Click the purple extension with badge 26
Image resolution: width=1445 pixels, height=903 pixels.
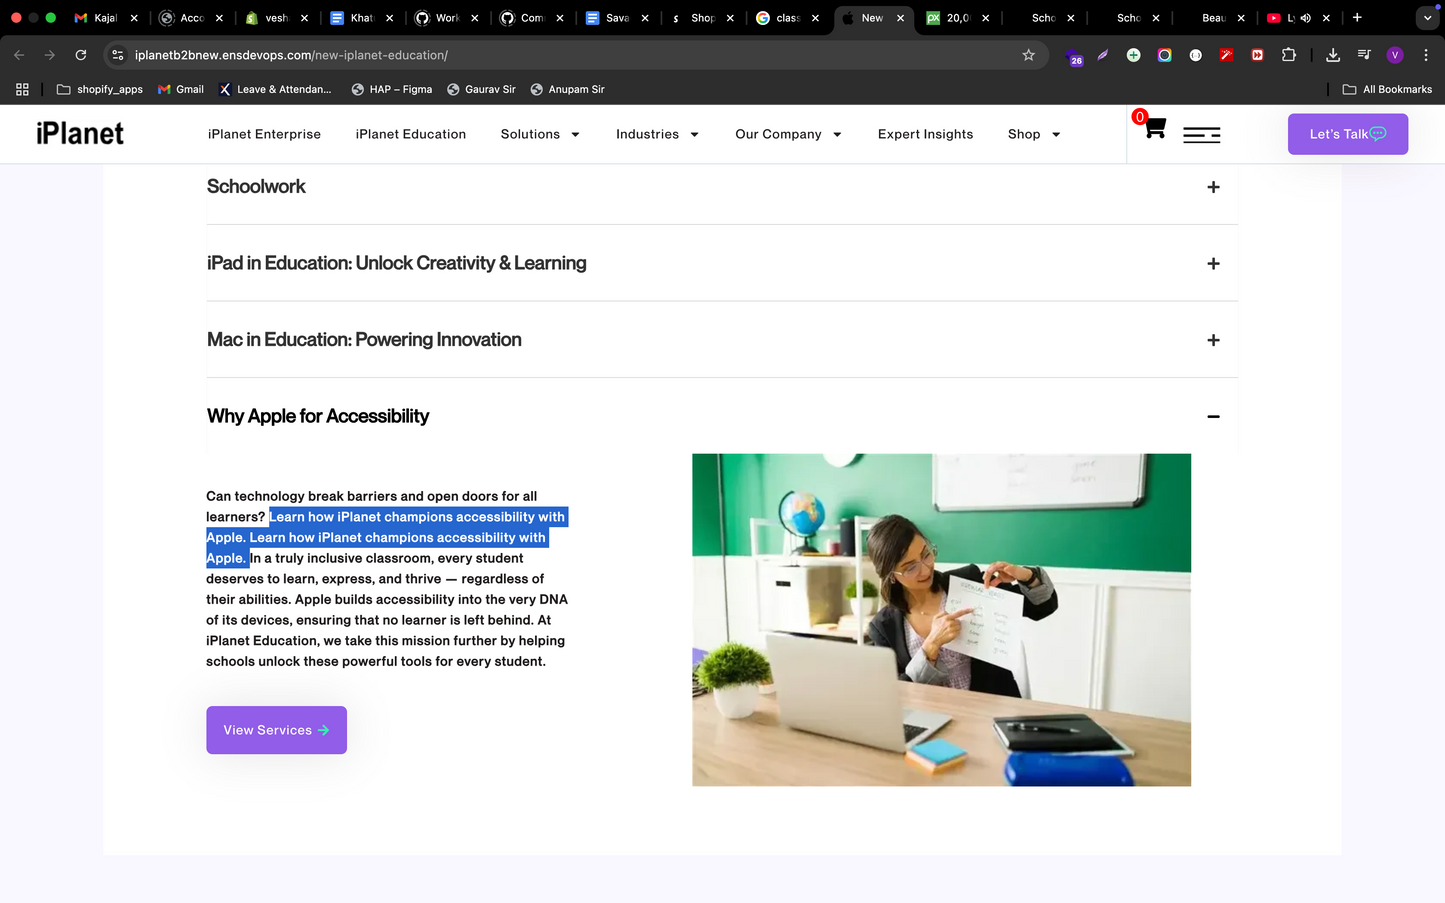pos(1074,57)
